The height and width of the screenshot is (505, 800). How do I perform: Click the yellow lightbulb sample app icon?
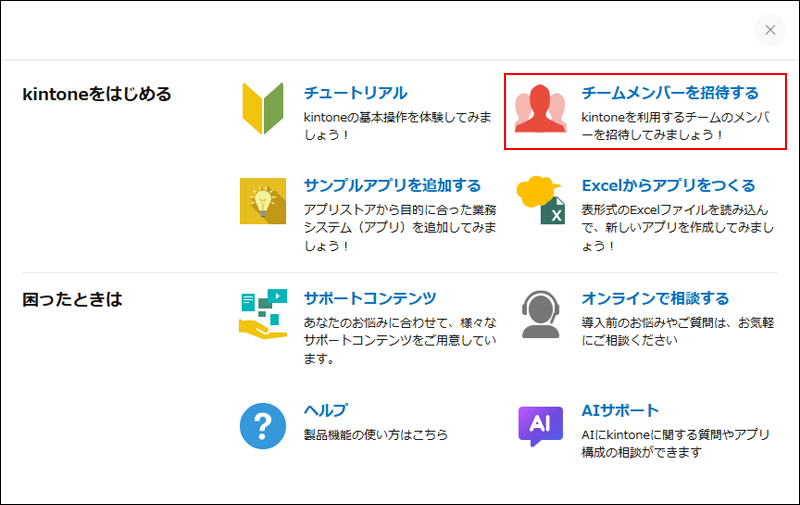coord(263,201)
